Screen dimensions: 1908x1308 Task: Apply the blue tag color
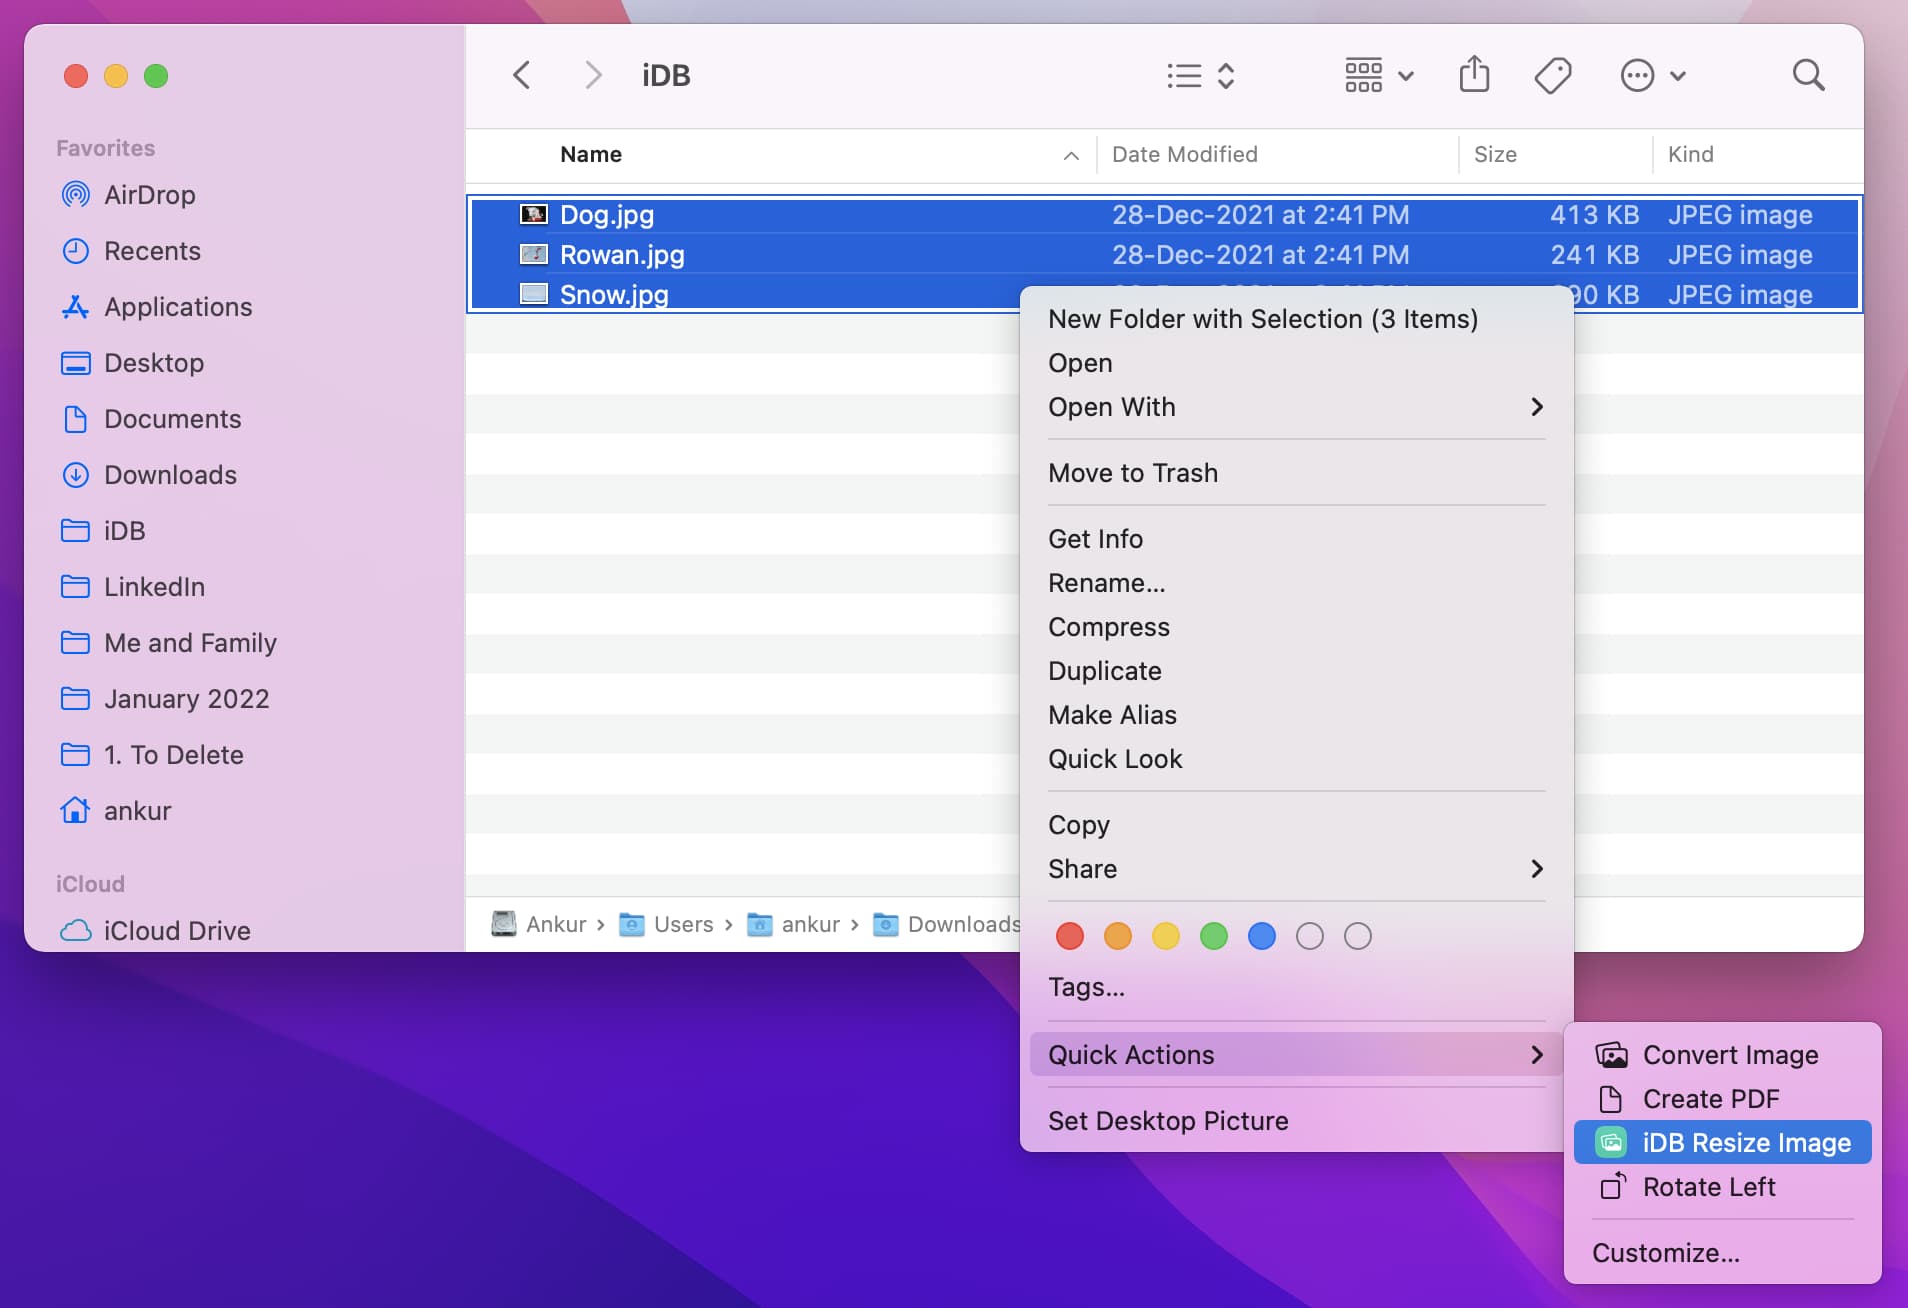(x=1262, y=936)
